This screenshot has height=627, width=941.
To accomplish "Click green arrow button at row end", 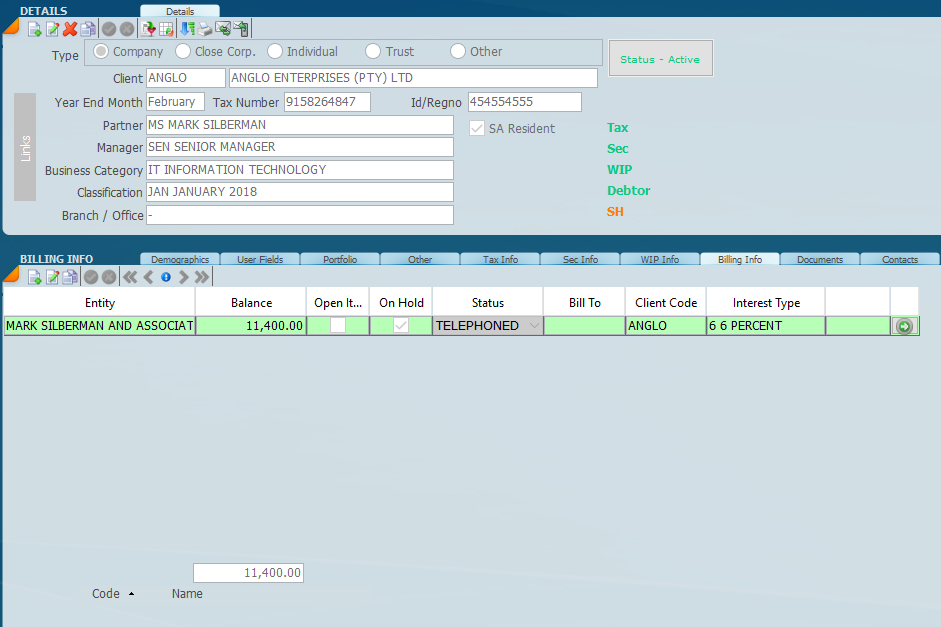I will 904,326.
